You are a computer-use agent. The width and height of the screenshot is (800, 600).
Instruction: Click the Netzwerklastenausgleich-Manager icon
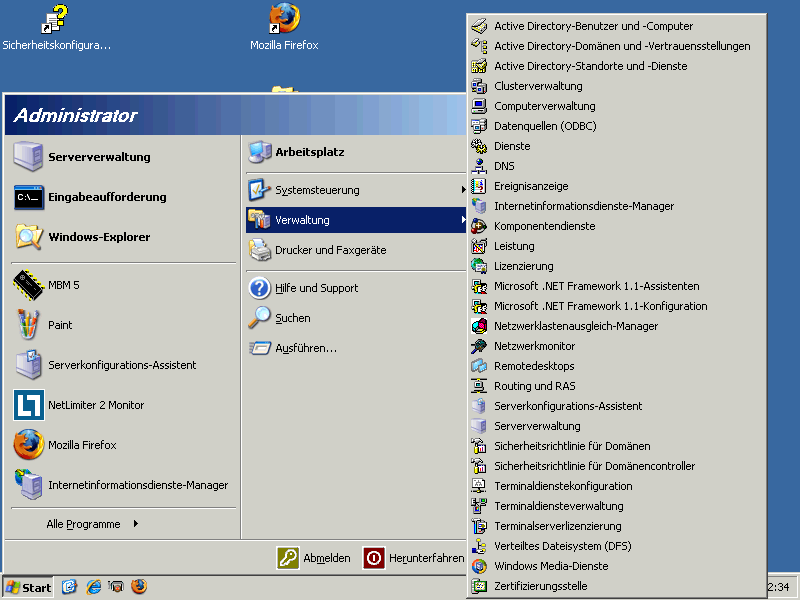pos(479,326)
